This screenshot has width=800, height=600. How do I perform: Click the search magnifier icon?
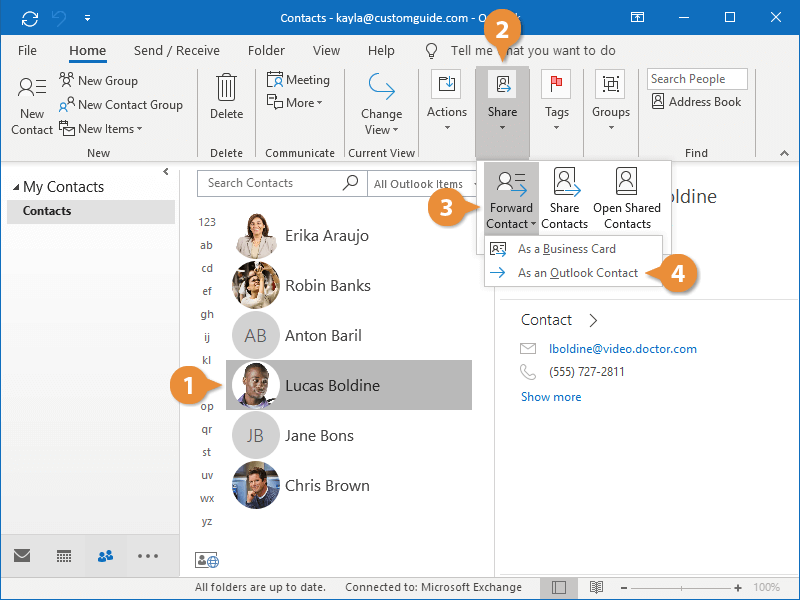click(351, 183)
